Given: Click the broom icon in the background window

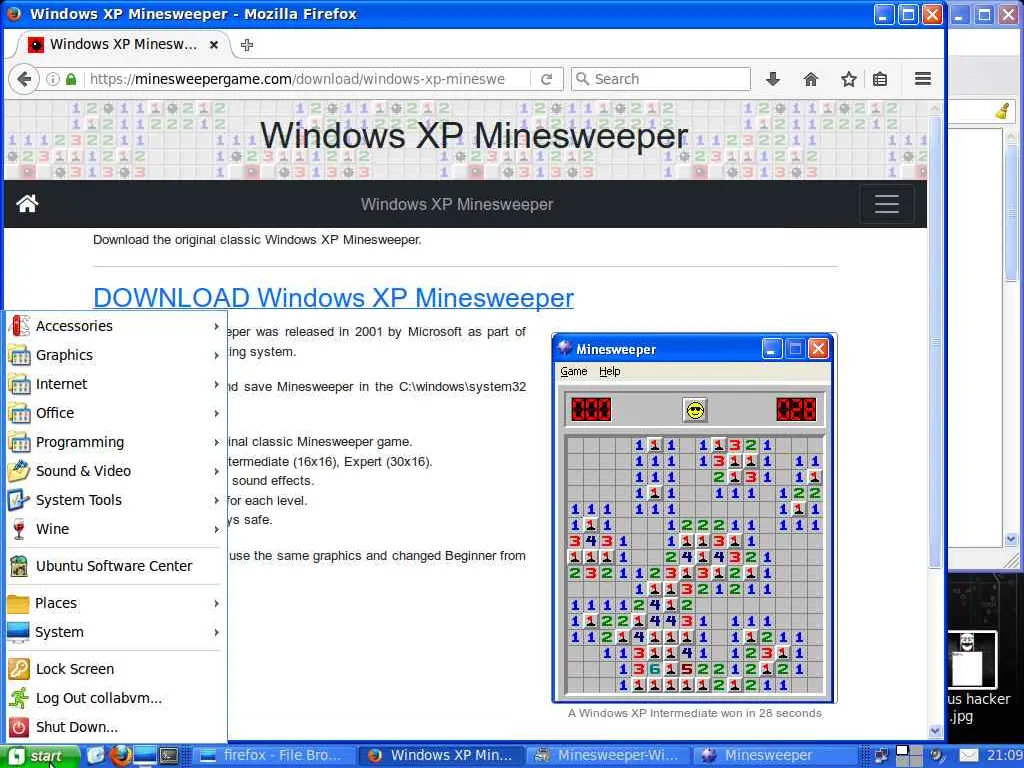Looking at the screenshot, I should pos(1003,112).
